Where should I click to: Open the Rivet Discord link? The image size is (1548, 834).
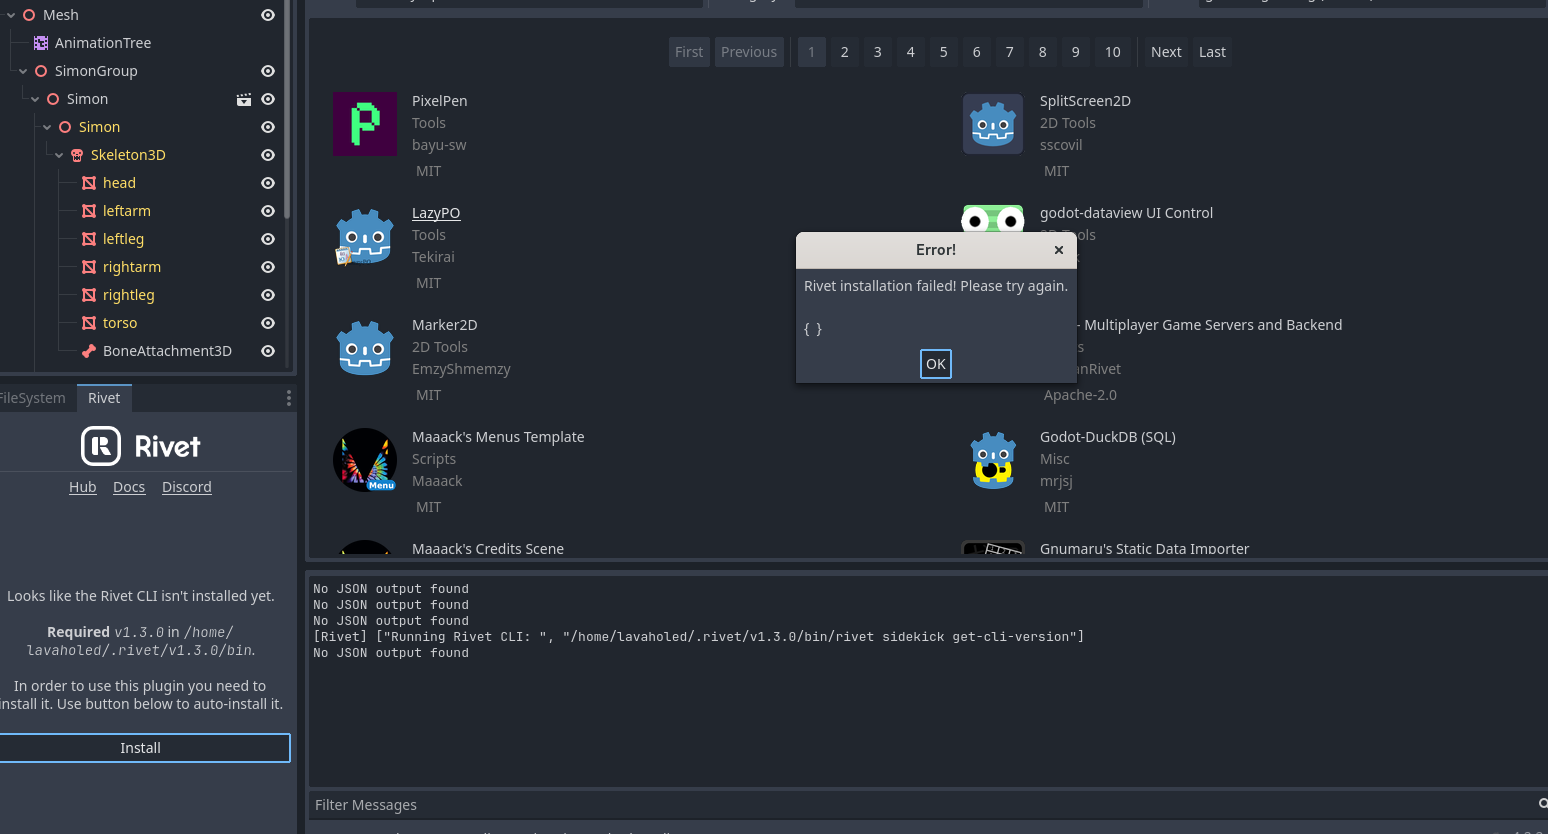(187, 487)
